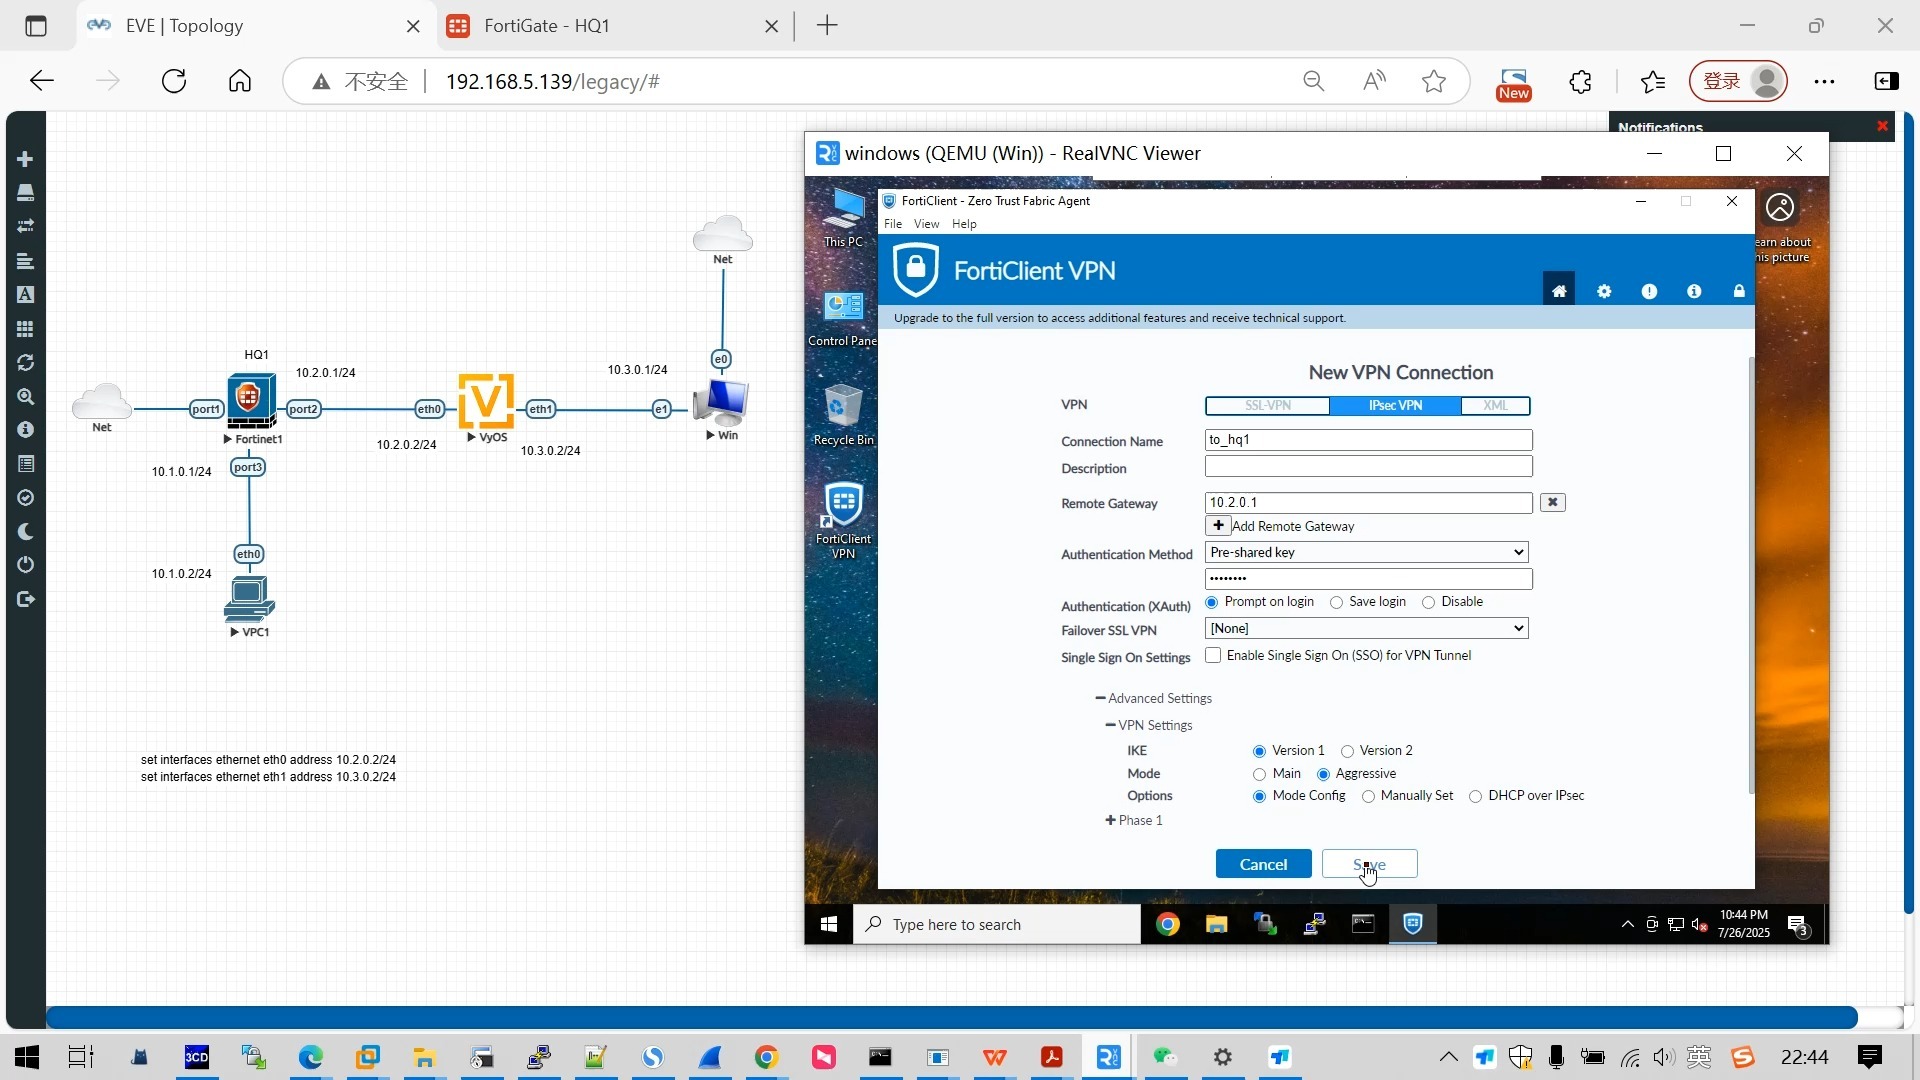Viewport: 1920px width, 1080px height.
Task: Click the Fortinet1 firewall node icon
Action: click(x=250, y=401)
